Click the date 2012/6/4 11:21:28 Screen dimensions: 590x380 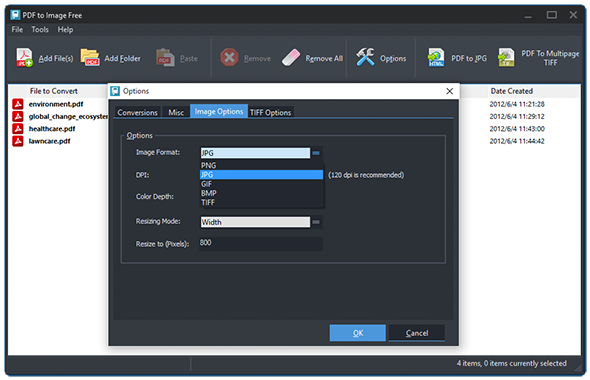coord(517,104)
